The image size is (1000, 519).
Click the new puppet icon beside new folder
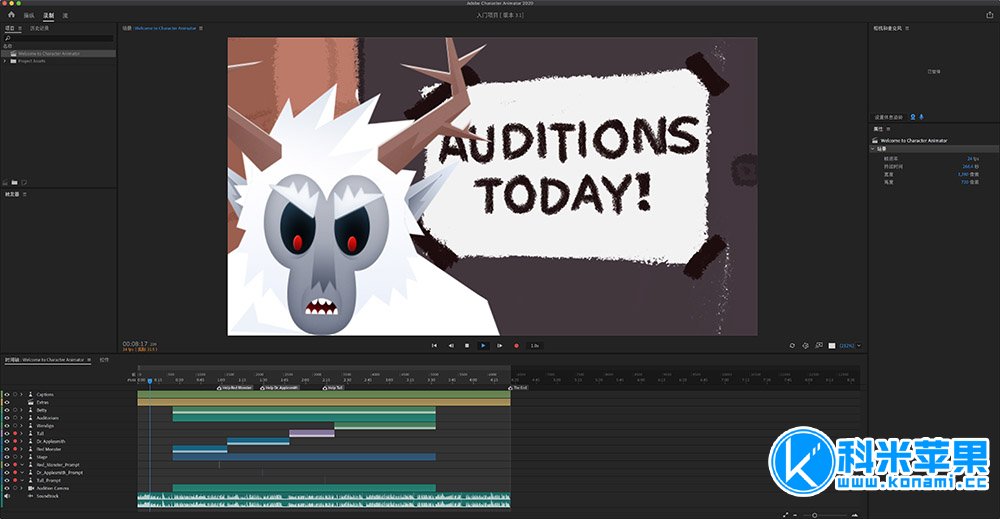pyautogui.click(x=24, y=182)
